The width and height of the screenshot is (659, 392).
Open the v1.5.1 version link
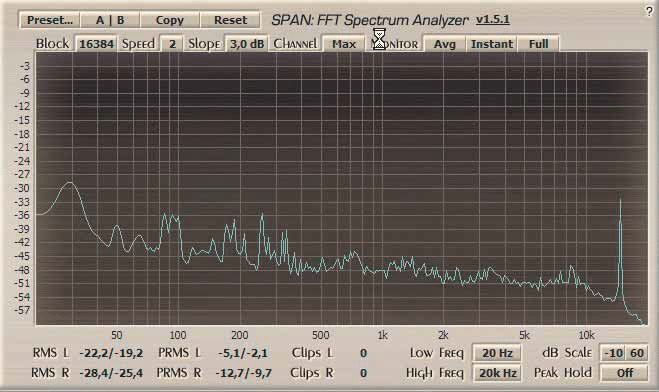click(x=493, y=19)
